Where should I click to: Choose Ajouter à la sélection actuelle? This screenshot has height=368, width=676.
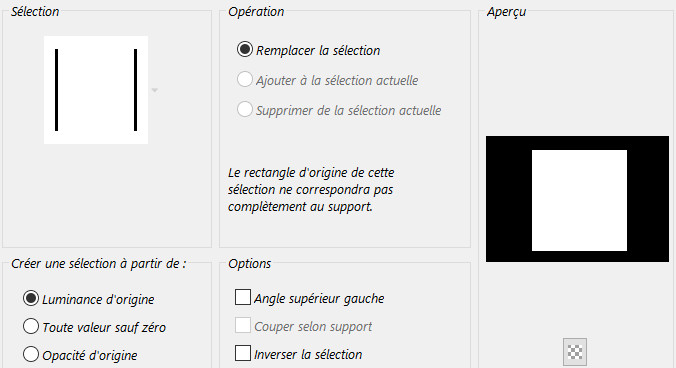coord(244,80)
